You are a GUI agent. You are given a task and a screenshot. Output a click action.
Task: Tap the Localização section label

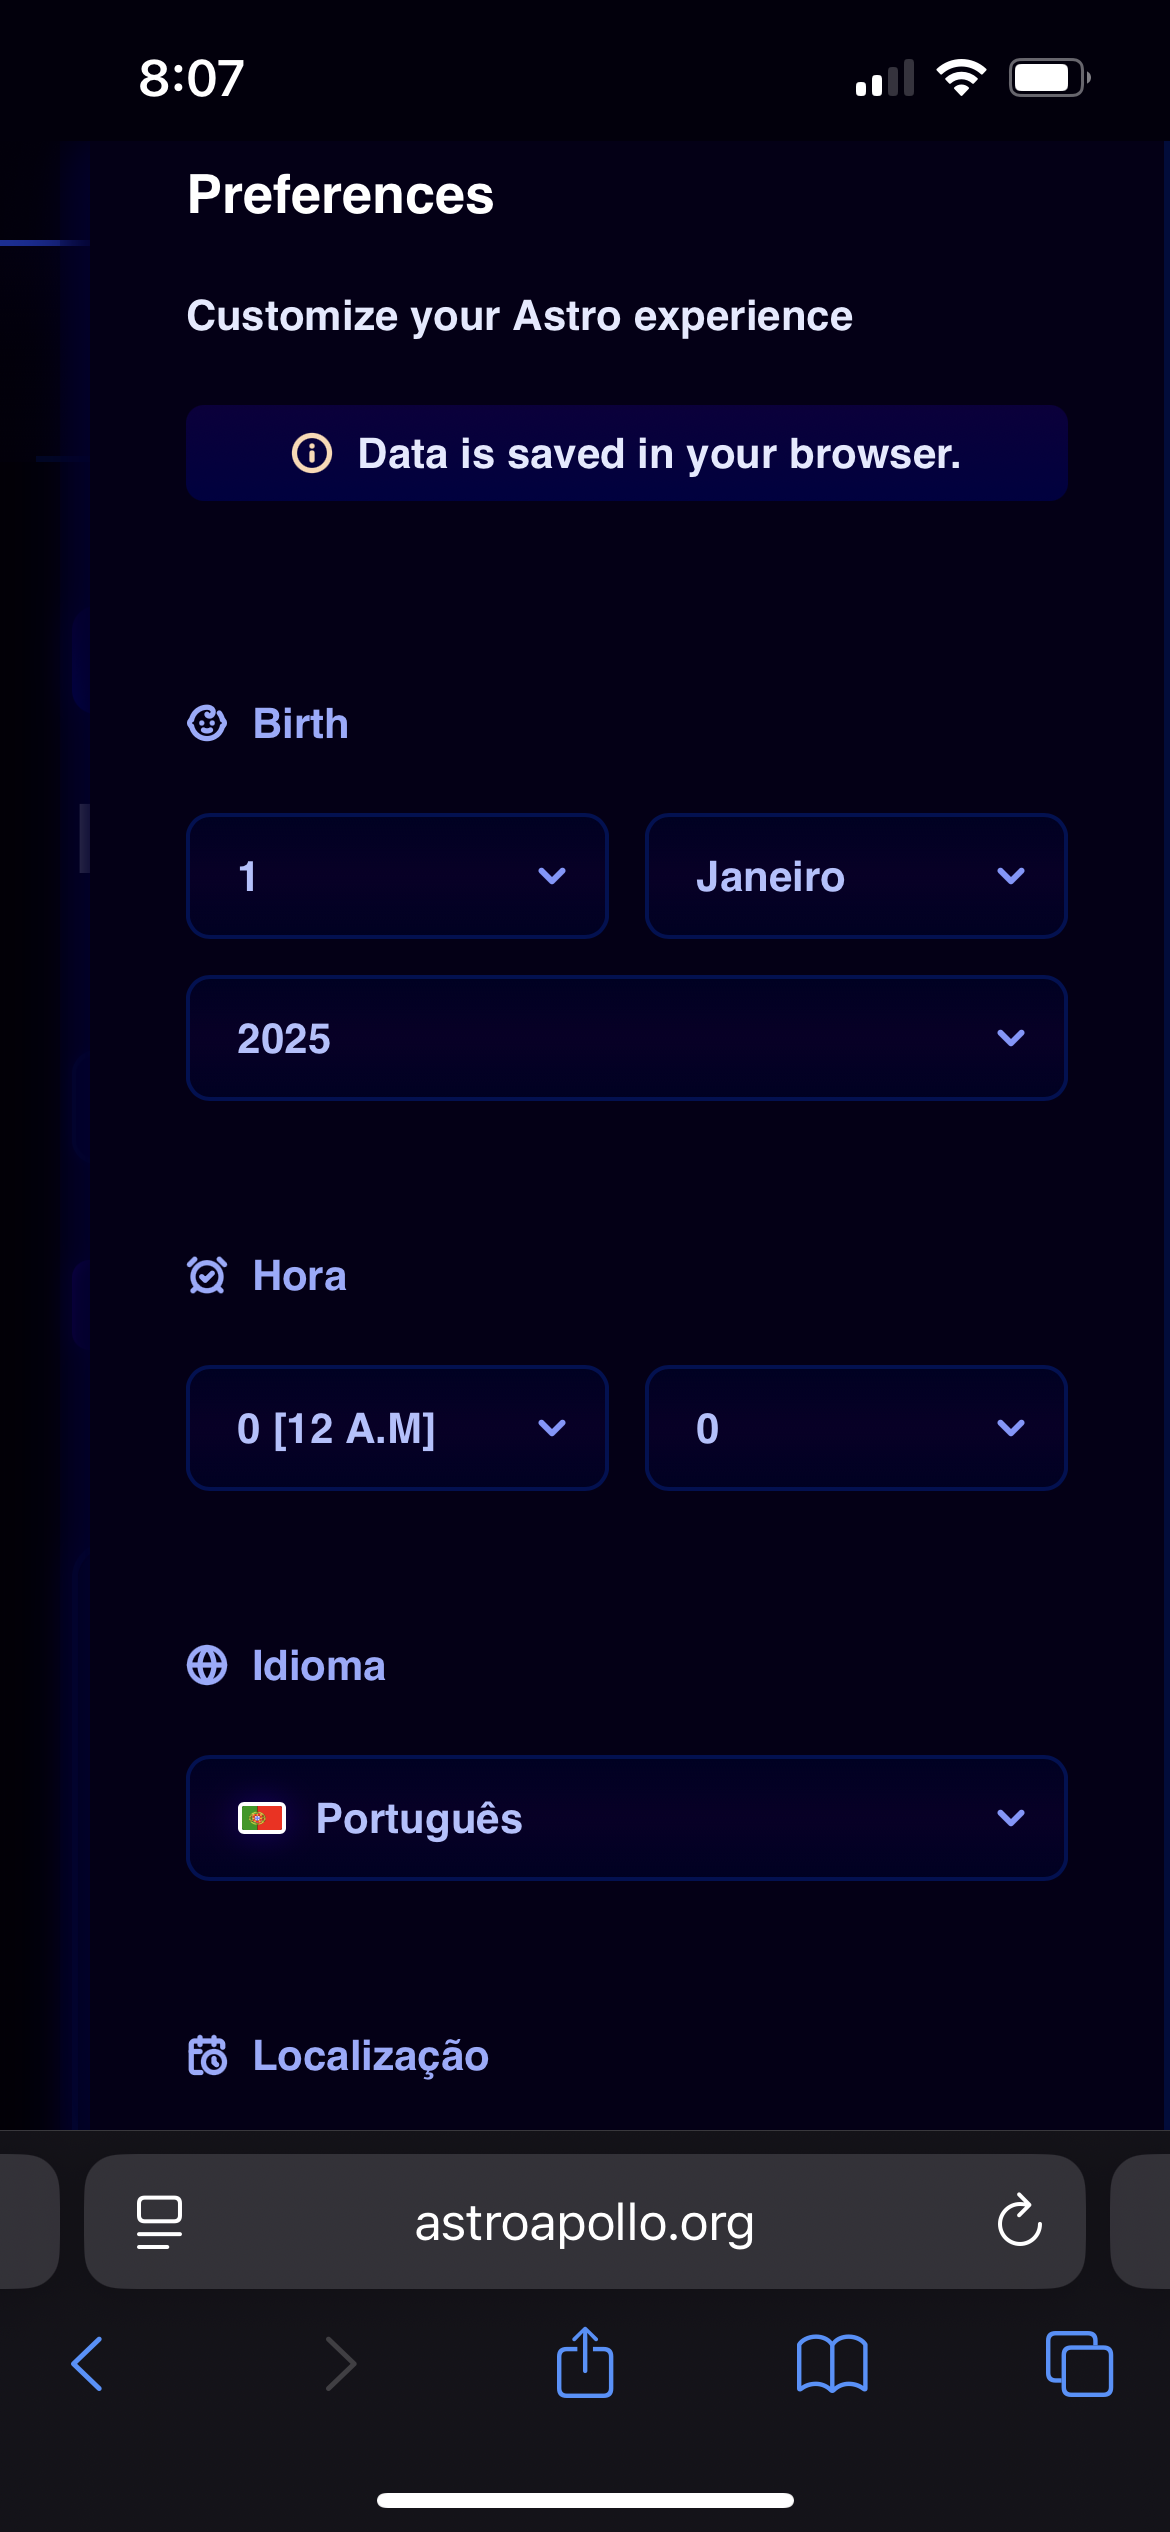[x=370, y=2056]
